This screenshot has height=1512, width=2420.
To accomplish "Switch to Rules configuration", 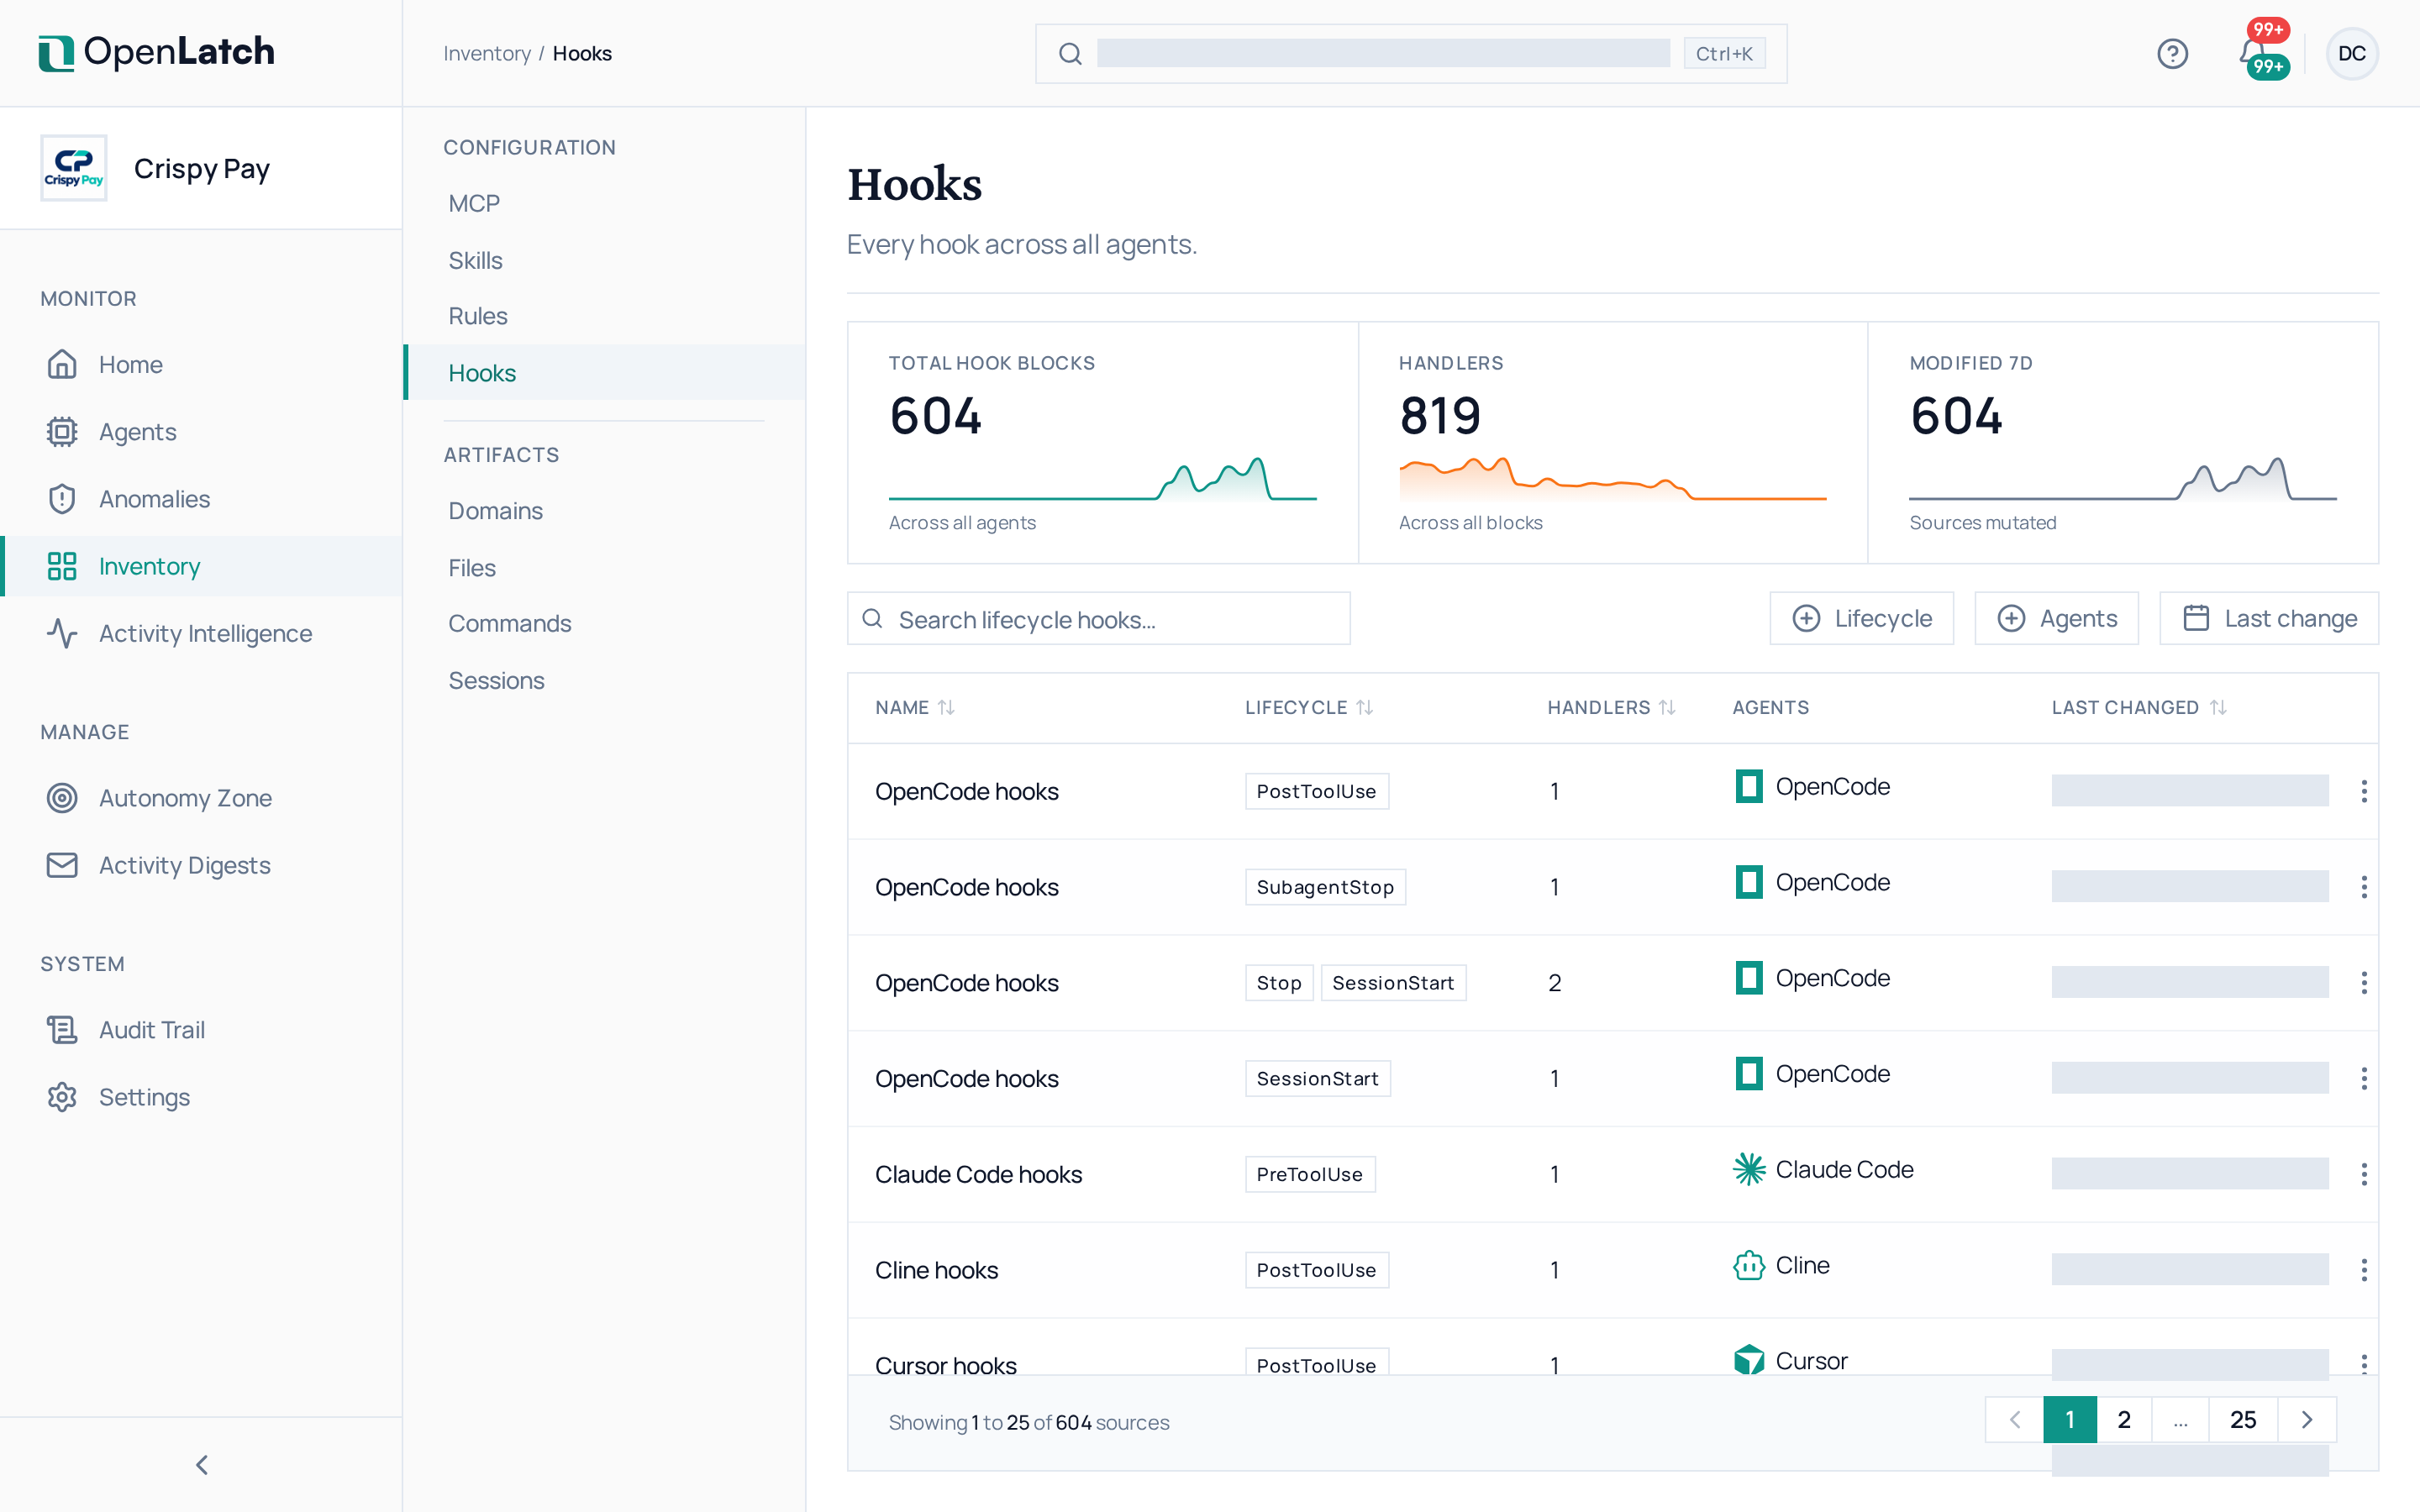I will [604, 316].
